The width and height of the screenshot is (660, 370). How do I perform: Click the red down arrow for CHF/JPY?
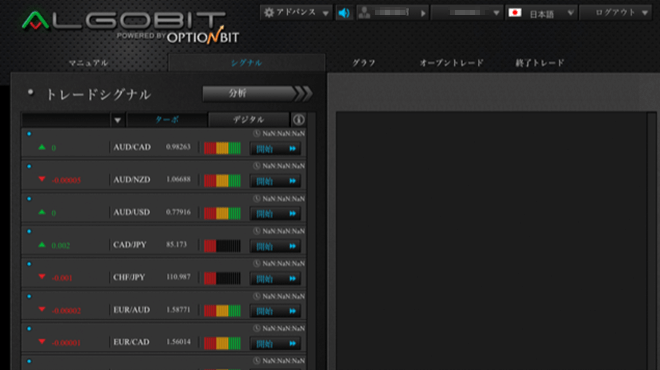coord(42,277)
